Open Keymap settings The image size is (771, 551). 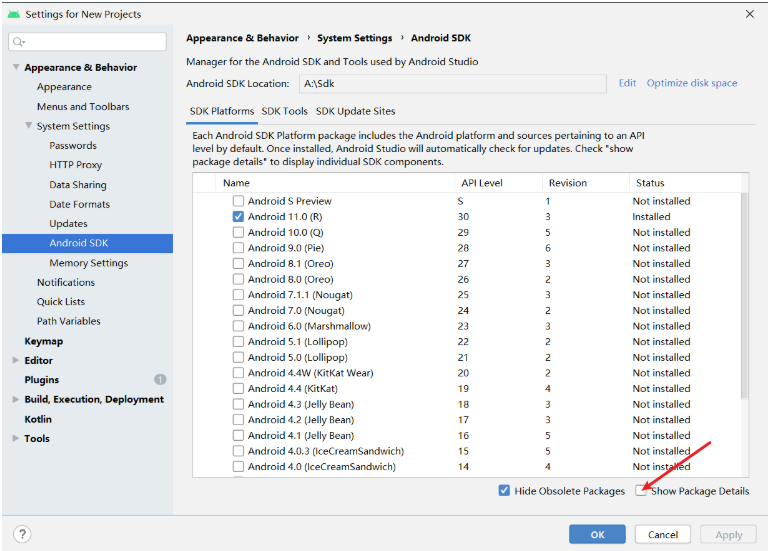[44, 341]
